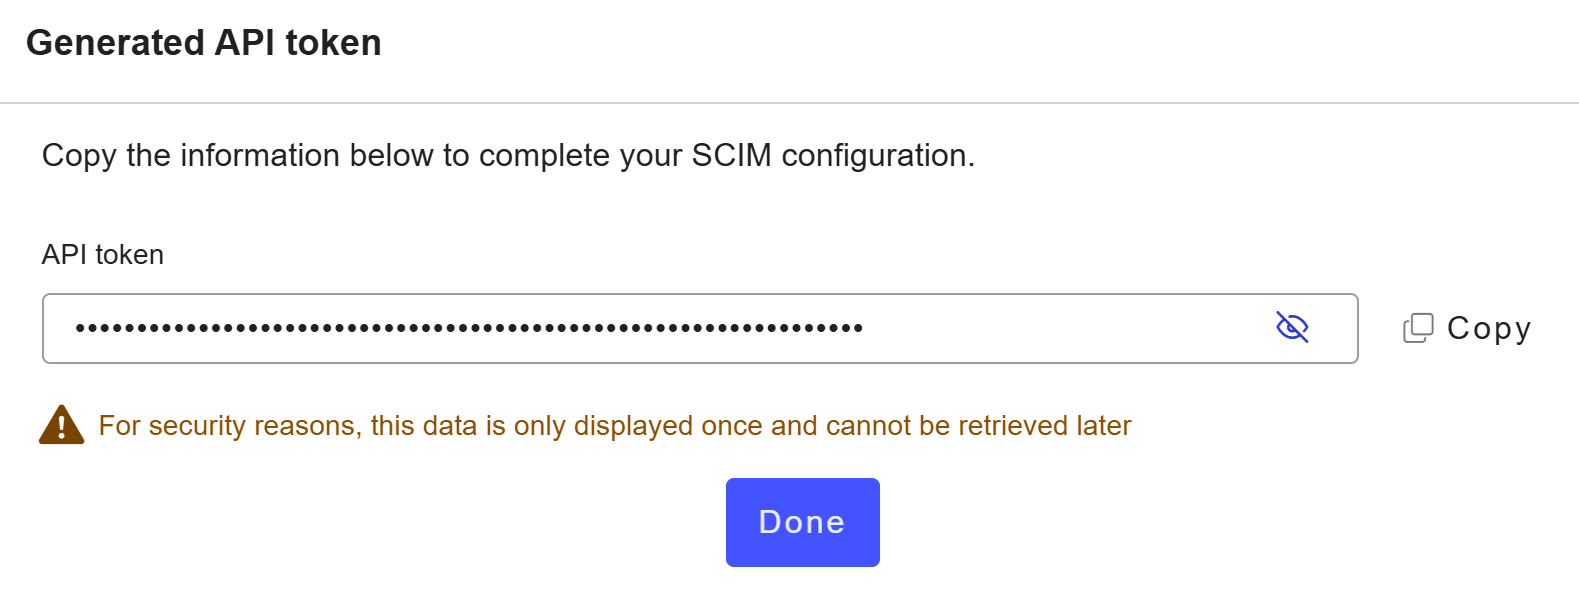1579x595 pixels.
Task: Click the 'Generated API token' heading
Action: (204, 43)
